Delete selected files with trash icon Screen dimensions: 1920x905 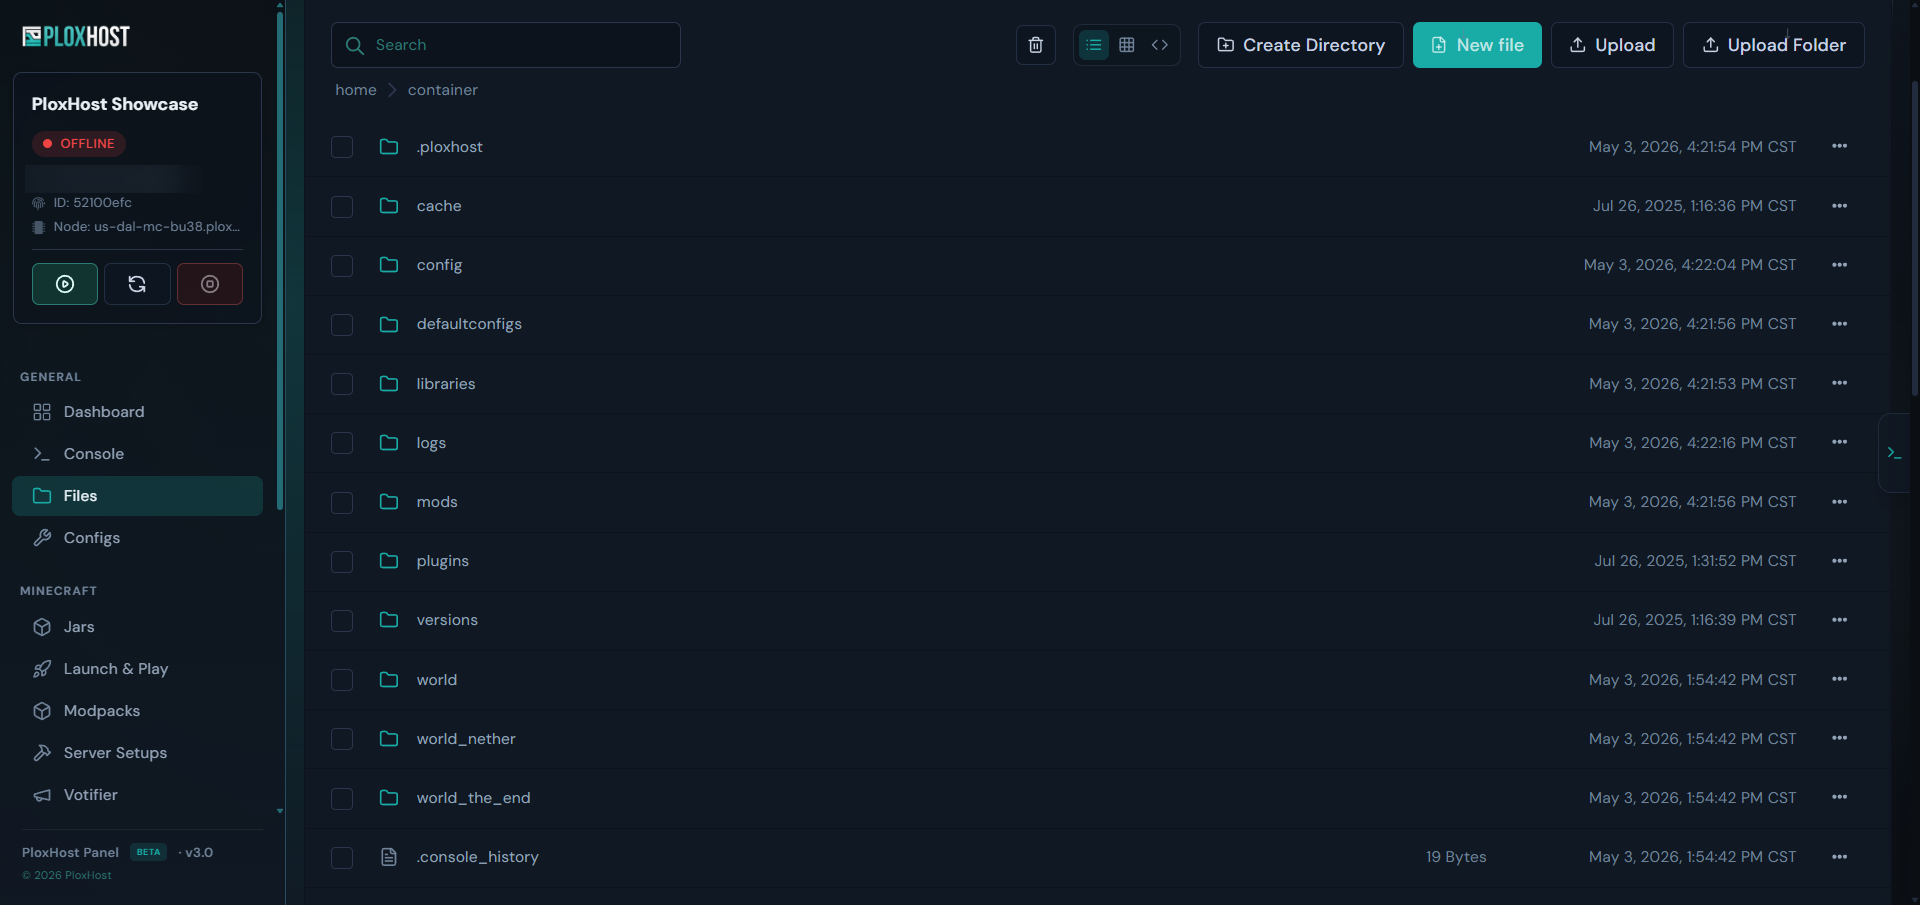tap(1036, 45)
